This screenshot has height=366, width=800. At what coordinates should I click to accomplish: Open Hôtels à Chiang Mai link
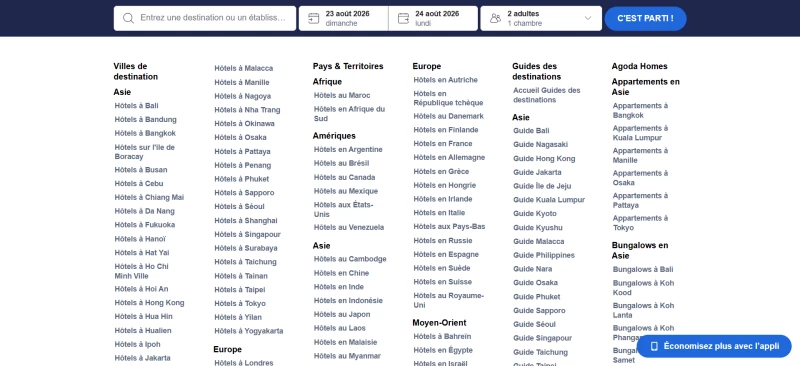[149, 198]
